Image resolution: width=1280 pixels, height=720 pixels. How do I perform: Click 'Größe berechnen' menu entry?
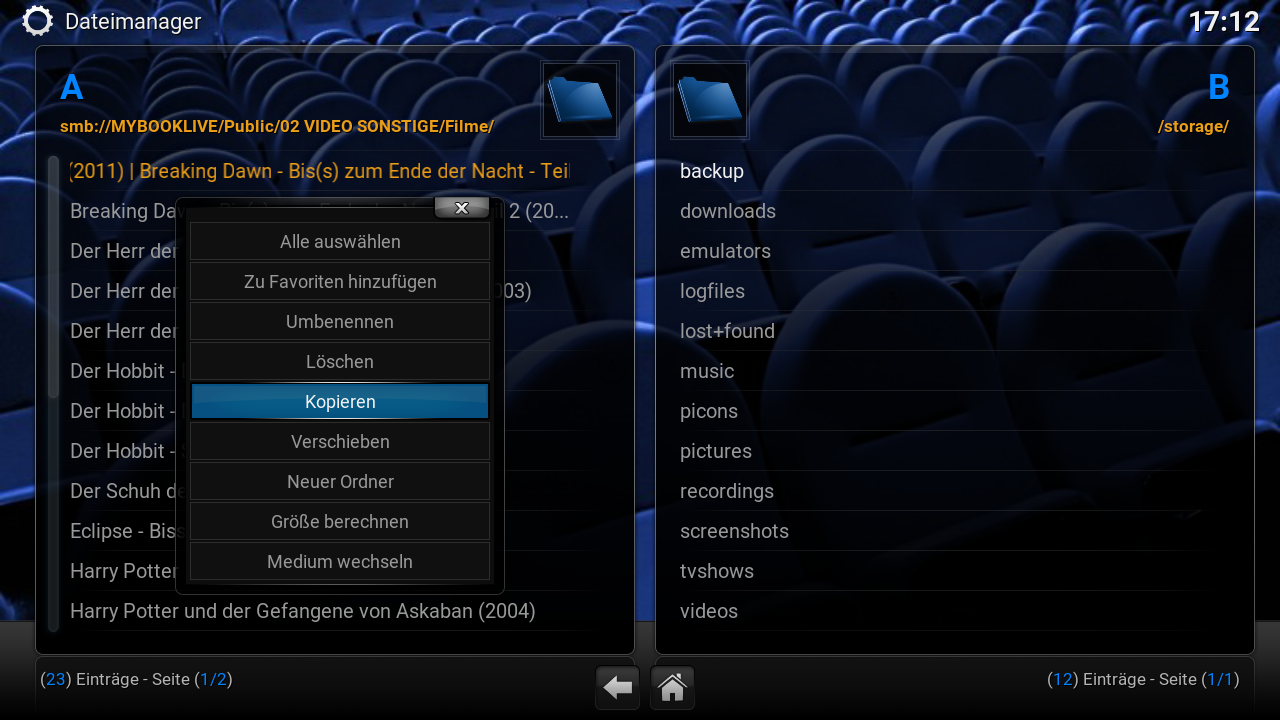pyautogui.click(x=340, y=522)
